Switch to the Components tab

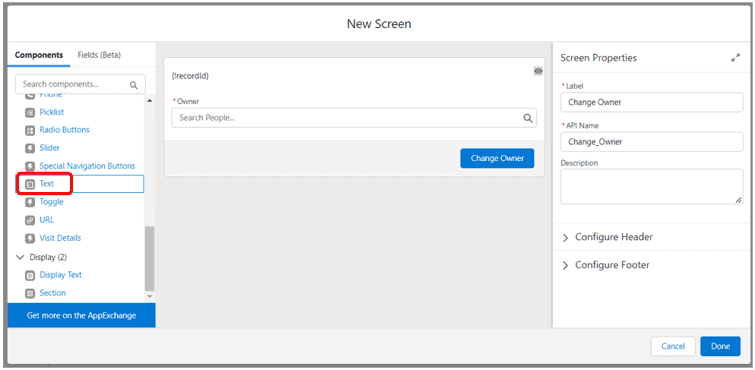[x=39, y=55]
